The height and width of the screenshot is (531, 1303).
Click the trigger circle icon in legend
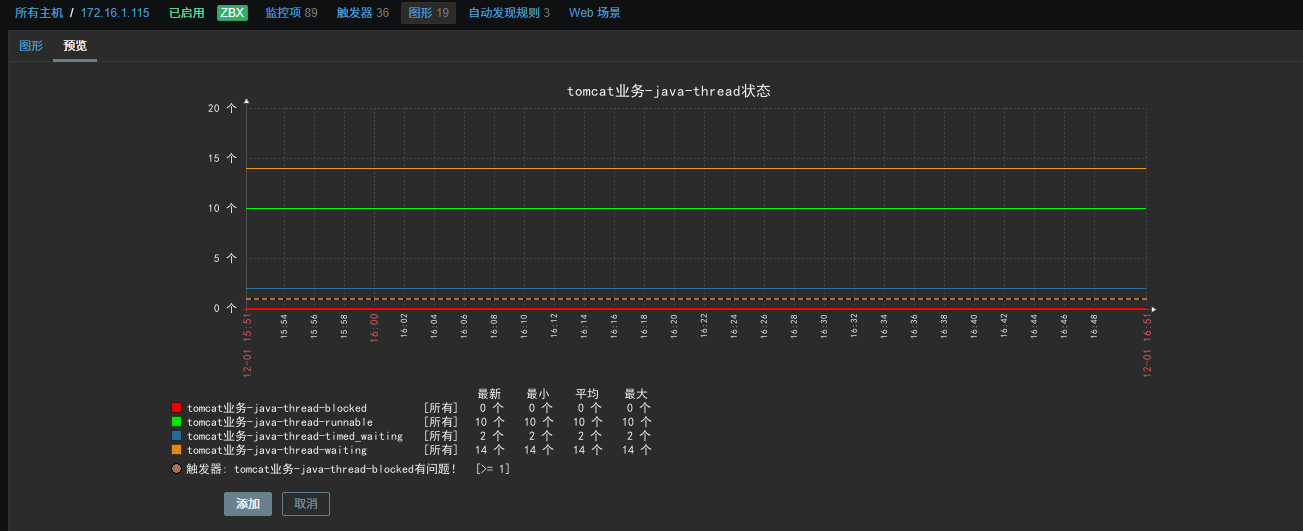click(177, 468)
